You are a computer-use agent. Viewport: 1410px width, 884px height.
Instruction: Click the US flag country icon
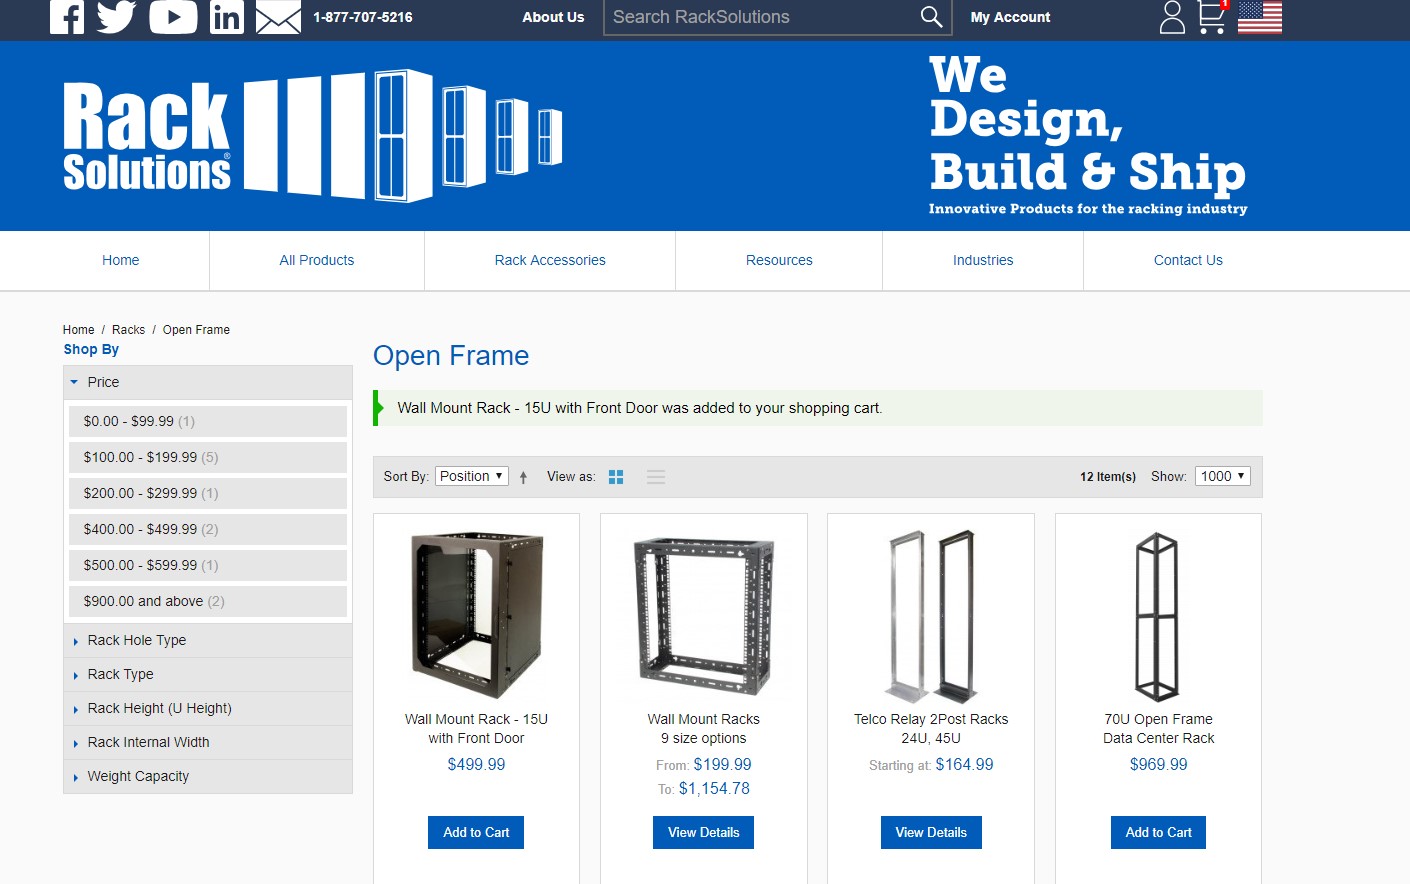pos(1260,17)
